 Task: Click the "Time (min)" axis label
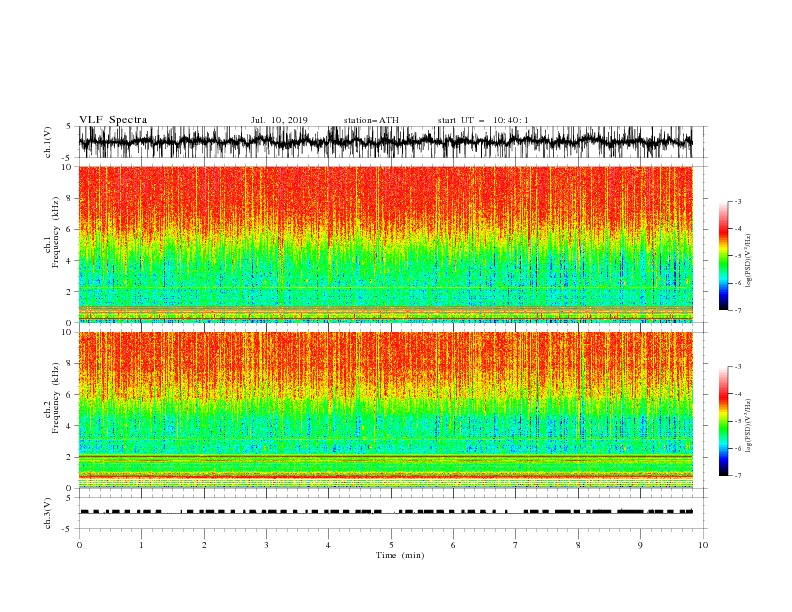(x=400, y=555)
